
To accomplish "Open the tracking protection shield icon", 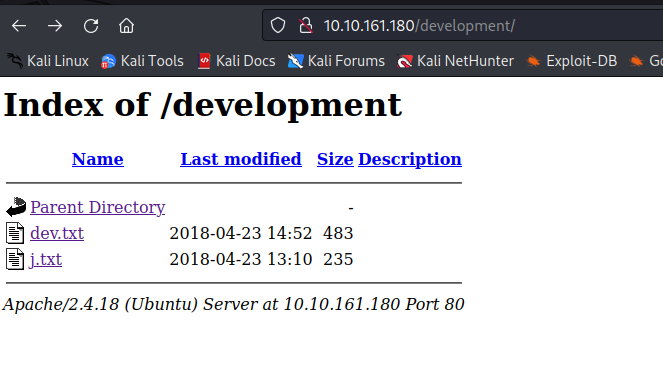I will 278,25.
